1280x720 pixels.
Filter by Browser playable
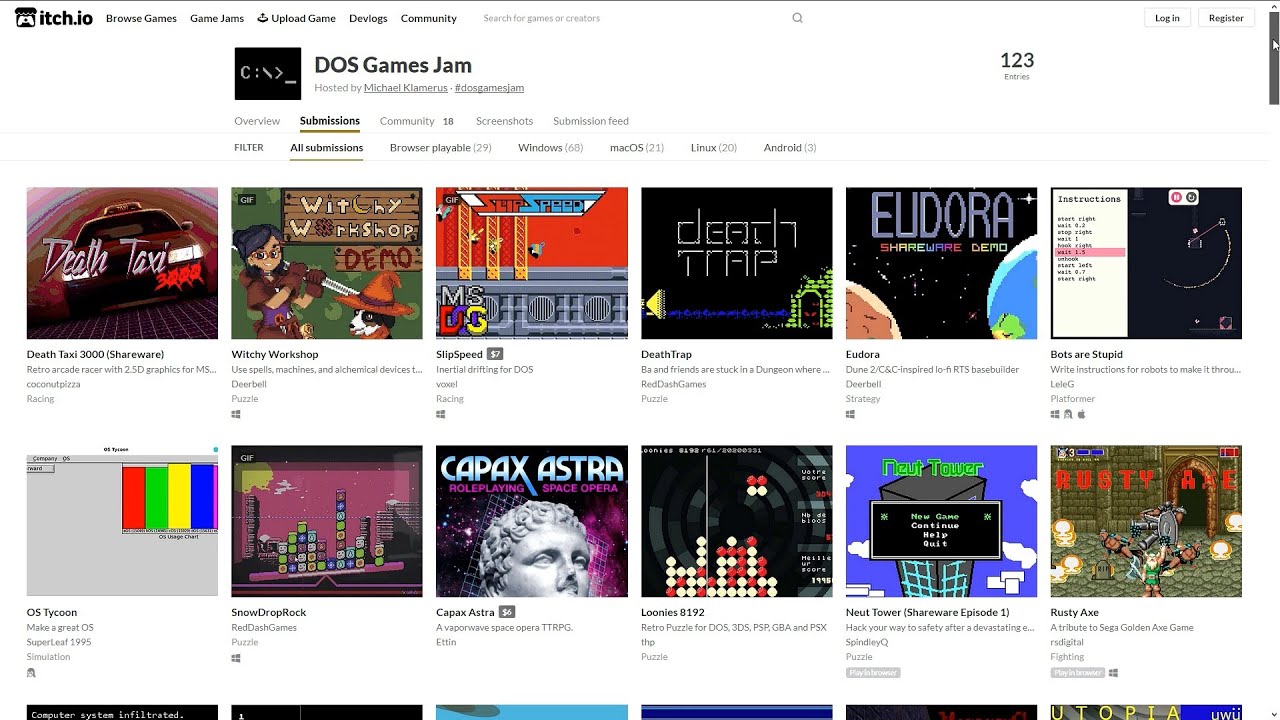440,148
